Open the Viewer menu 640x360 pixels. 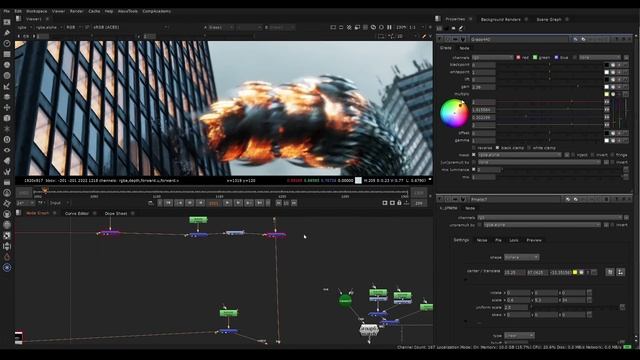pyautogui.click(x=58, y=11)
